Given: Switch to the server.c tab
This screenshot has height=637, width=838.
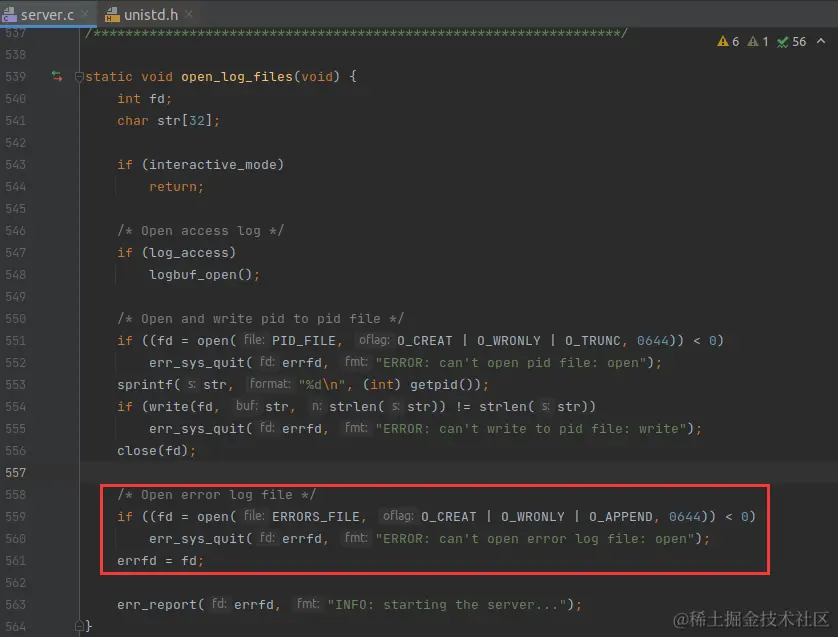Looking at the screenshot, I should coord(47,14).
